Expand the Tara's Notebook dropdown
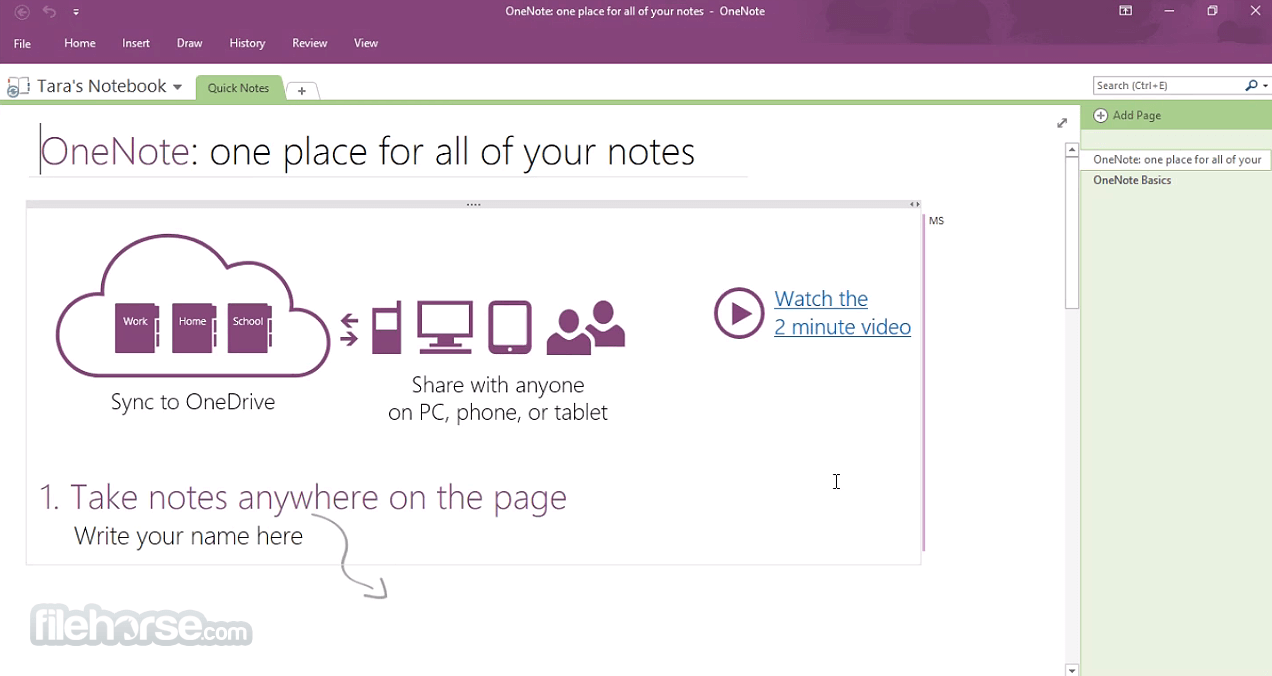This screenshot has height=676, width=1272. [x=177, y=87]
